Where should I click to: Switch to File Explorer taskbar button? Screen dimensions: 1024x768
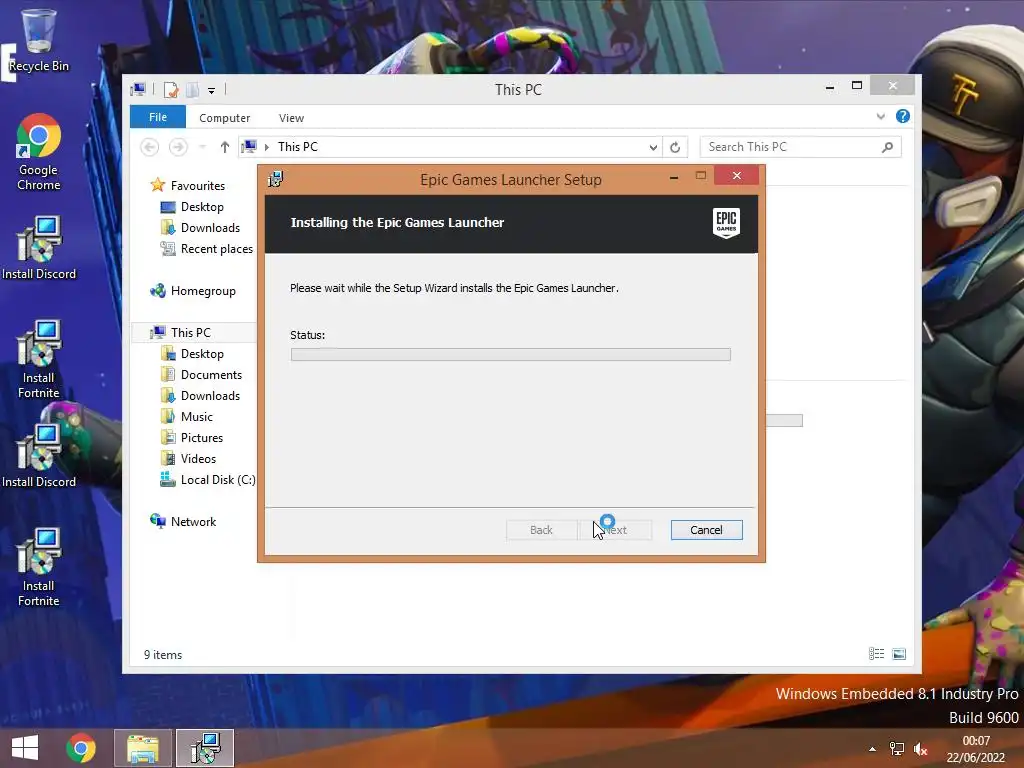tap(143, 748)
